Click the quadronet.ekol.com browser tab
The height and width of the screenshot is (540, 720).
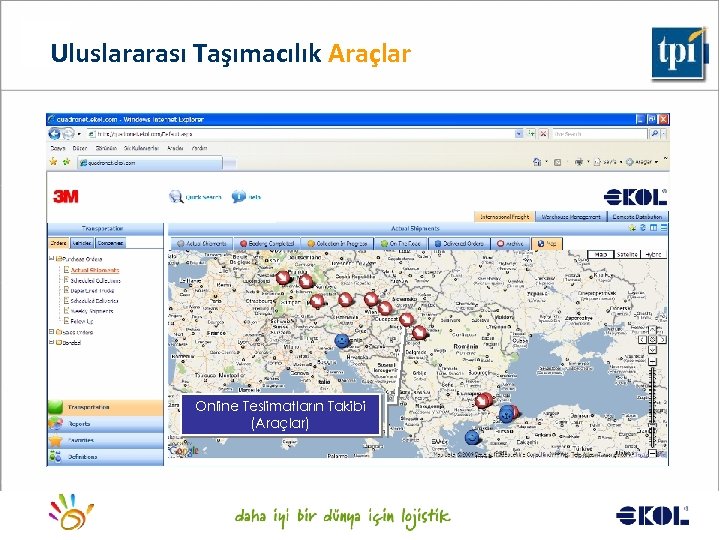150,163
